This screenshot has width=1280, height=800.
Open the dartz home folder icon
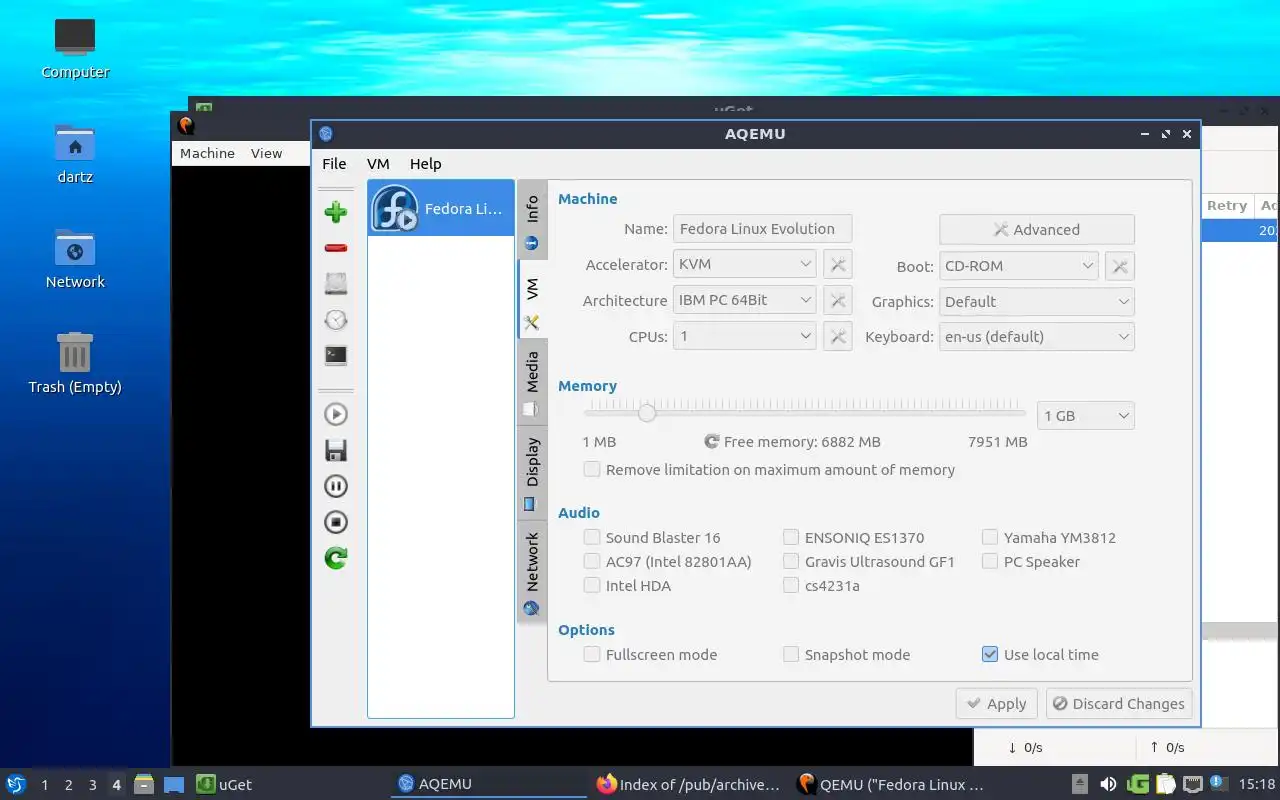pos(75,143)
